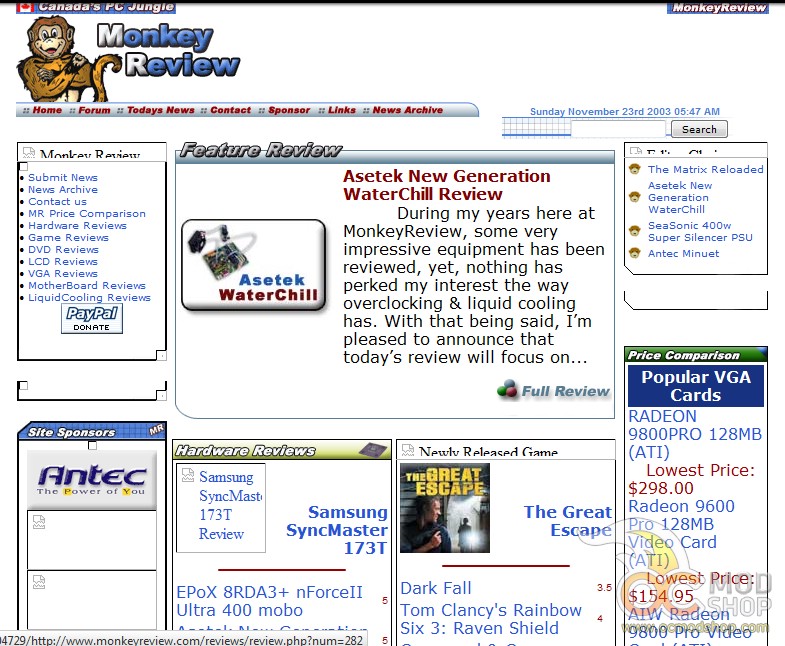785x646 pixels.
Task: Open LiquidCooling Reviews sidebar link
Action: tap(89, 297)
